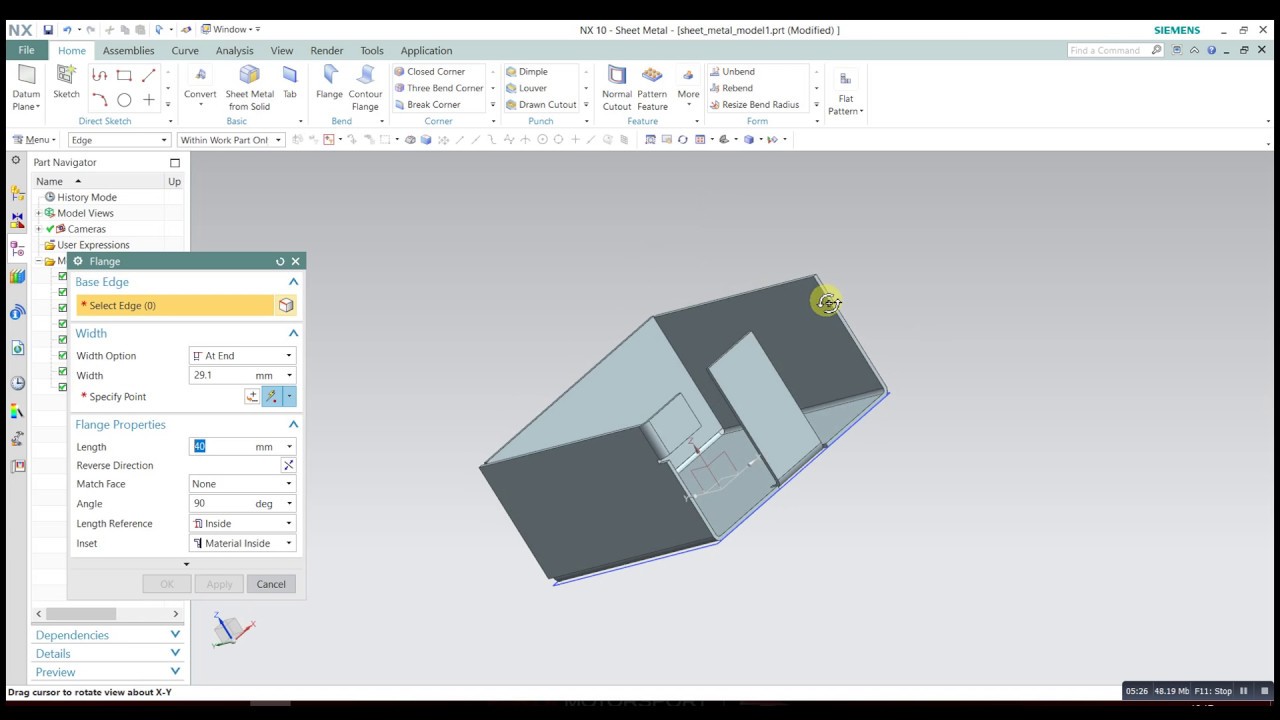Image resolution: width=1280 pixels, height=720 pixels.
Task: Select Three Bend Corner command
Action: (437, 88)
